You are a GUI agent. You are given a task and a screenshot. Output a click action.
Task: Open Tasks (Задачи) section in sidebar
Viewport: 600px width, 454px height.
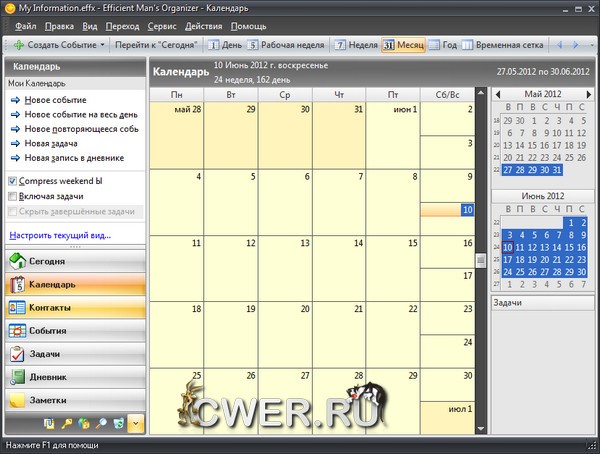75,354
